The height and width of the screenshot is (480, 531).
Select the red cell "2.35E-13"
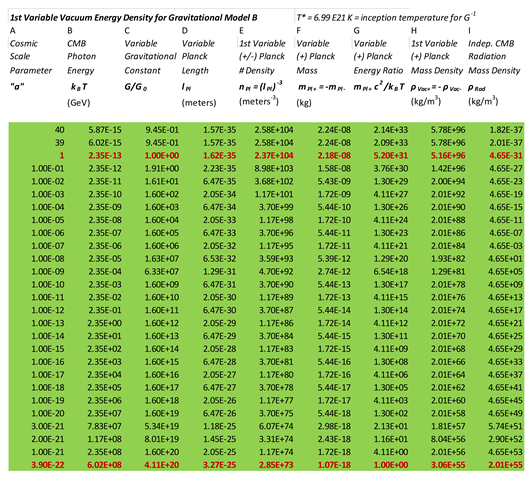pos(105,155)
